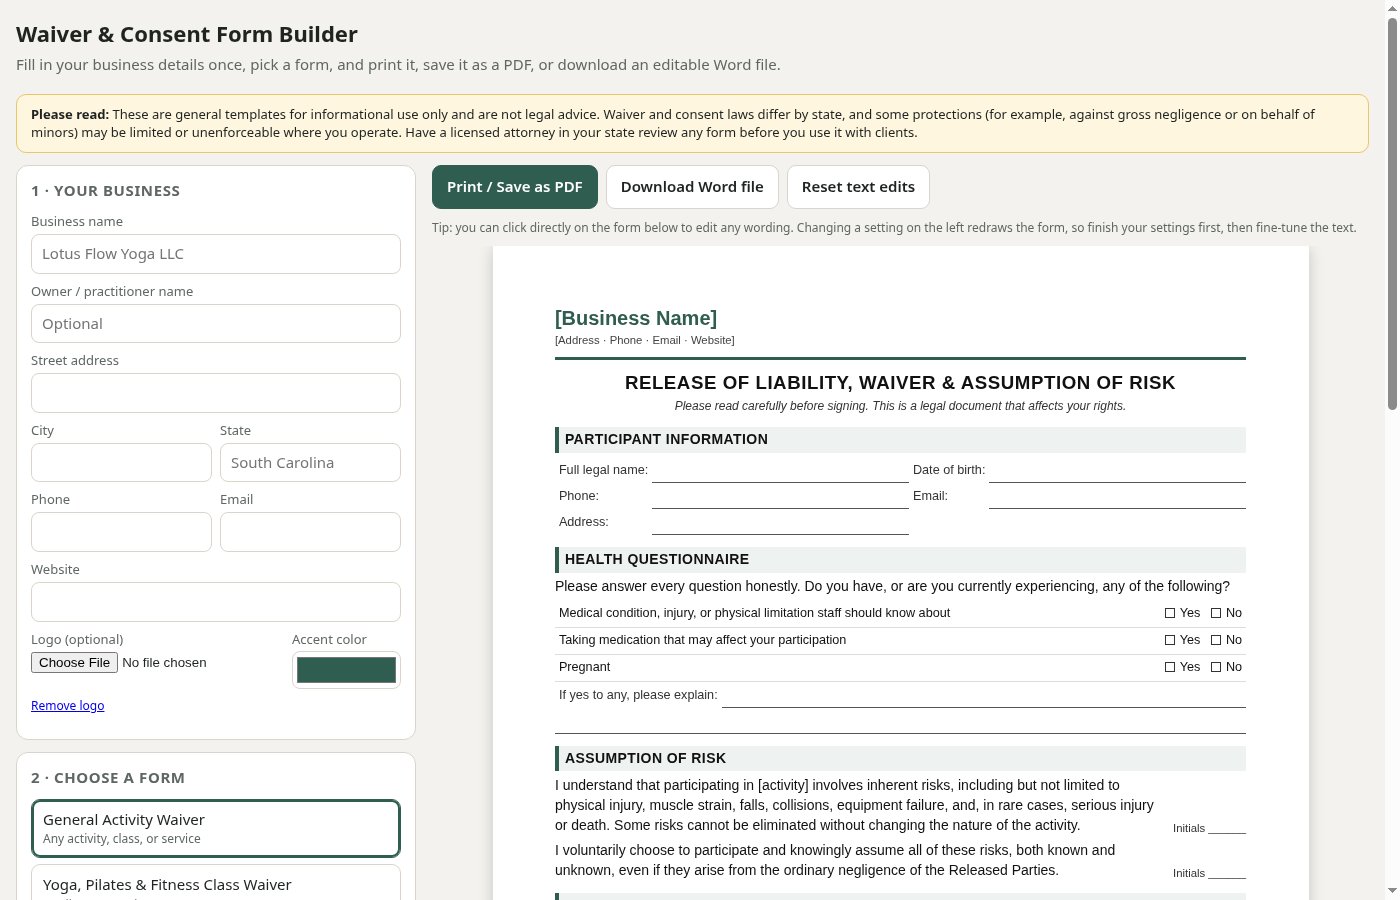Click the 'If yes to any, please explain' line
The image size is (1400, 900).
[984, 696]
